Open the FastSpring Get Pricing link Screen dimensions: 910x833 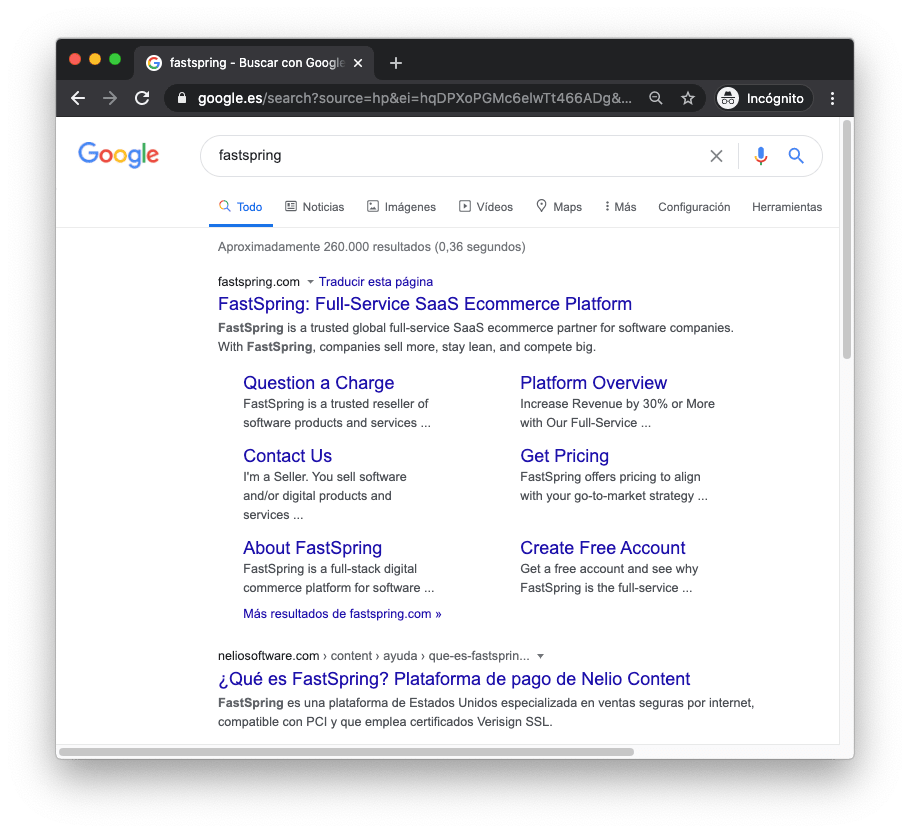(564, 455)
